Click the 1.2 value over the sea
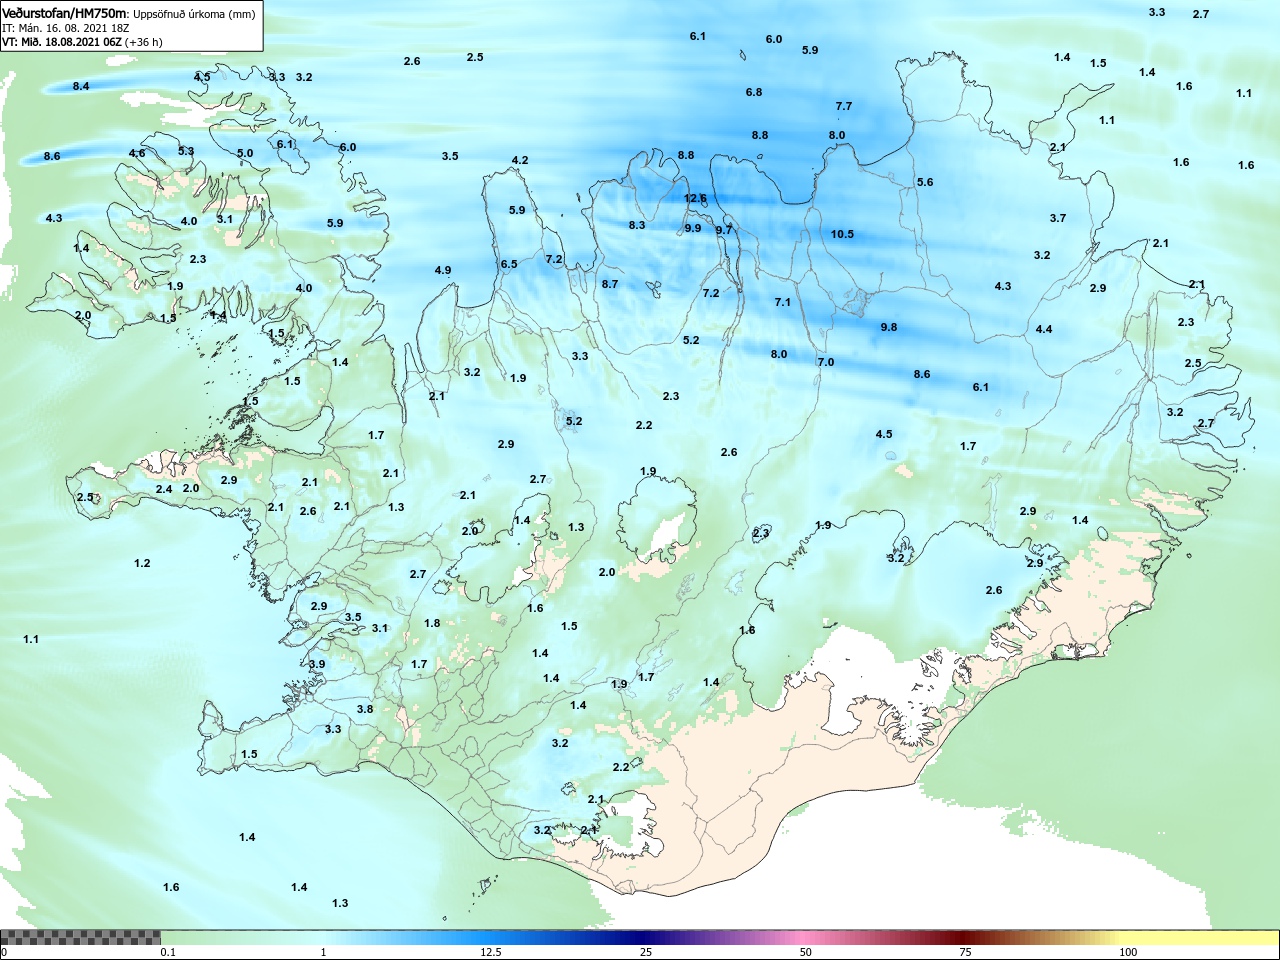This screenshot has height=960, width=1280. (142, 563)
